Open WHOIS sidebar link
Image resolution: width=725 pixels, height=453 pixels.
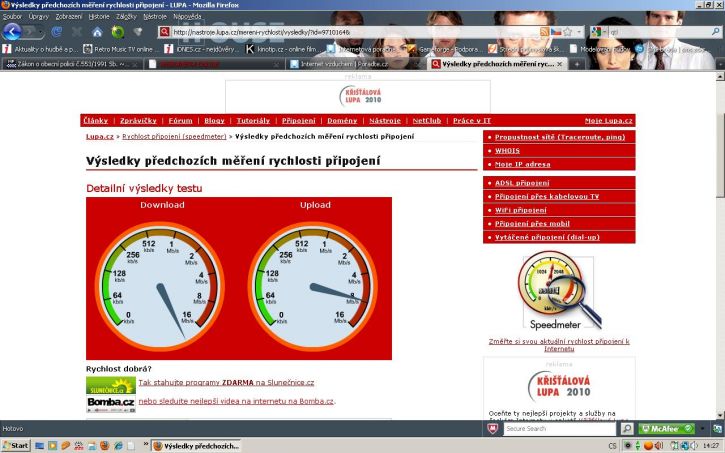[x=507, y=151]
